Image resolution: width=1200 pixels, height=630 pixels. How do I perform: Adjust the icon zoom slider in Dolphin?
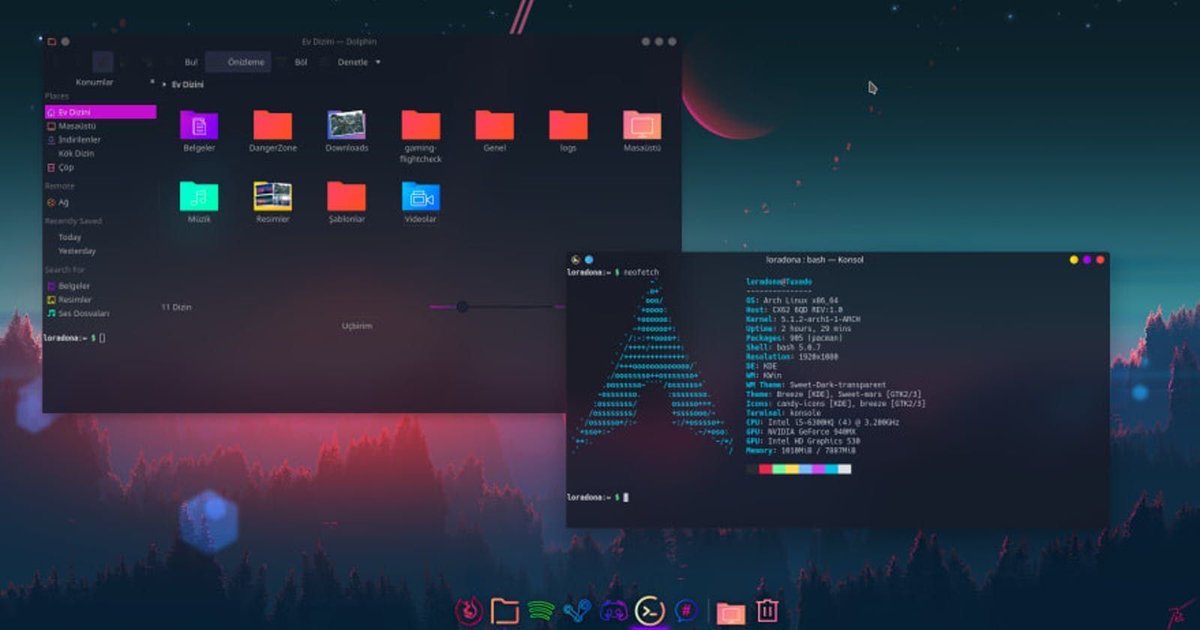[x=463, y=306]
